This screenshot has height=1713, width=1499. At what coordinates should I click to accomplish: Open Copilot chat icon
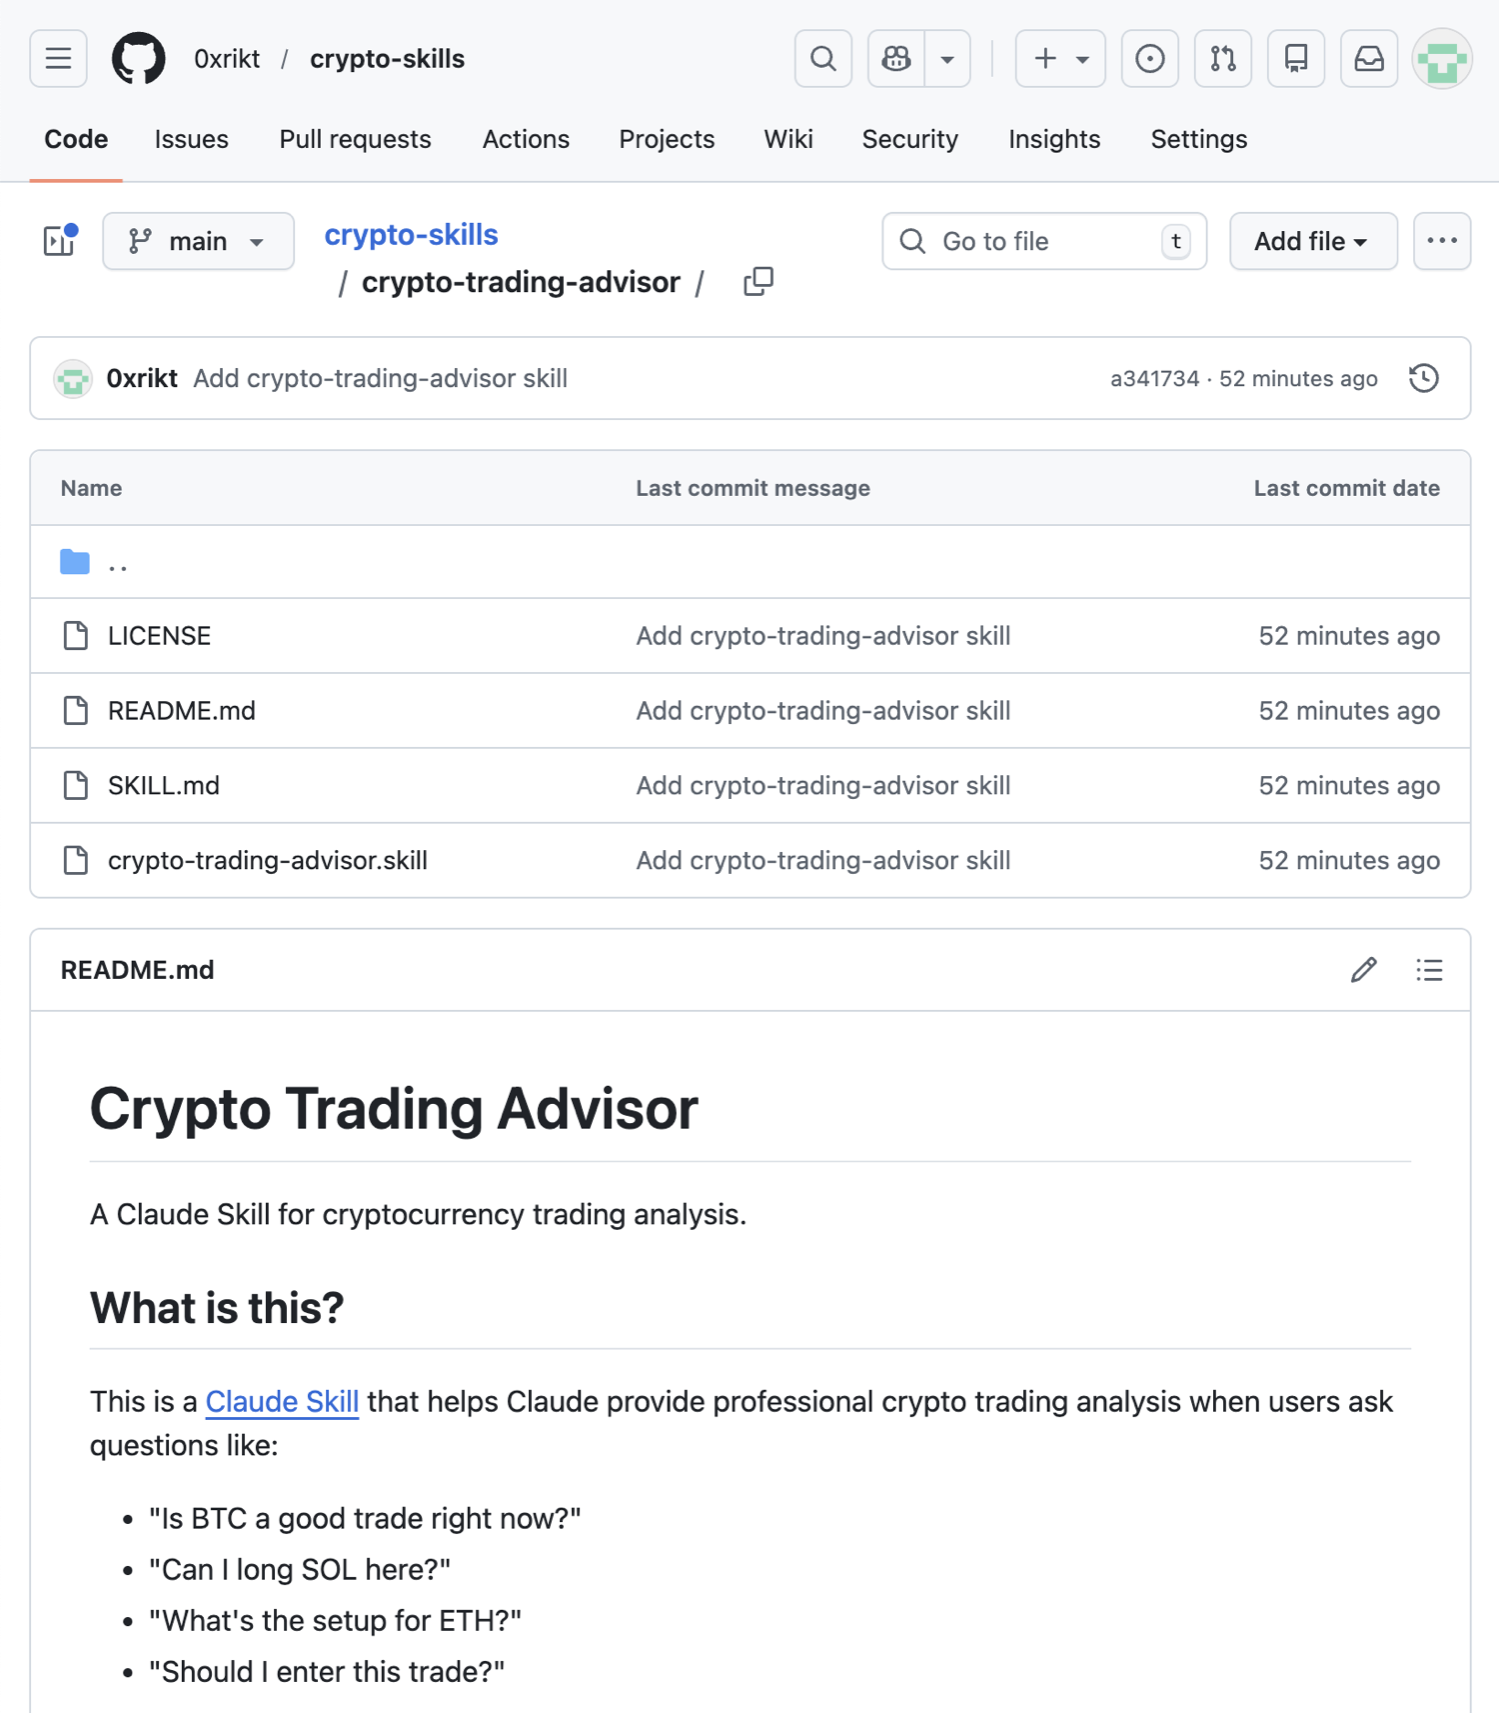896,59
